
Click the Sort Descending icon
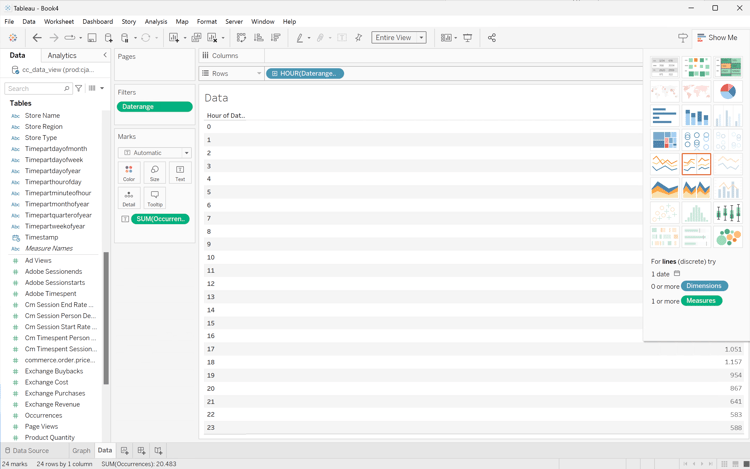276,38
